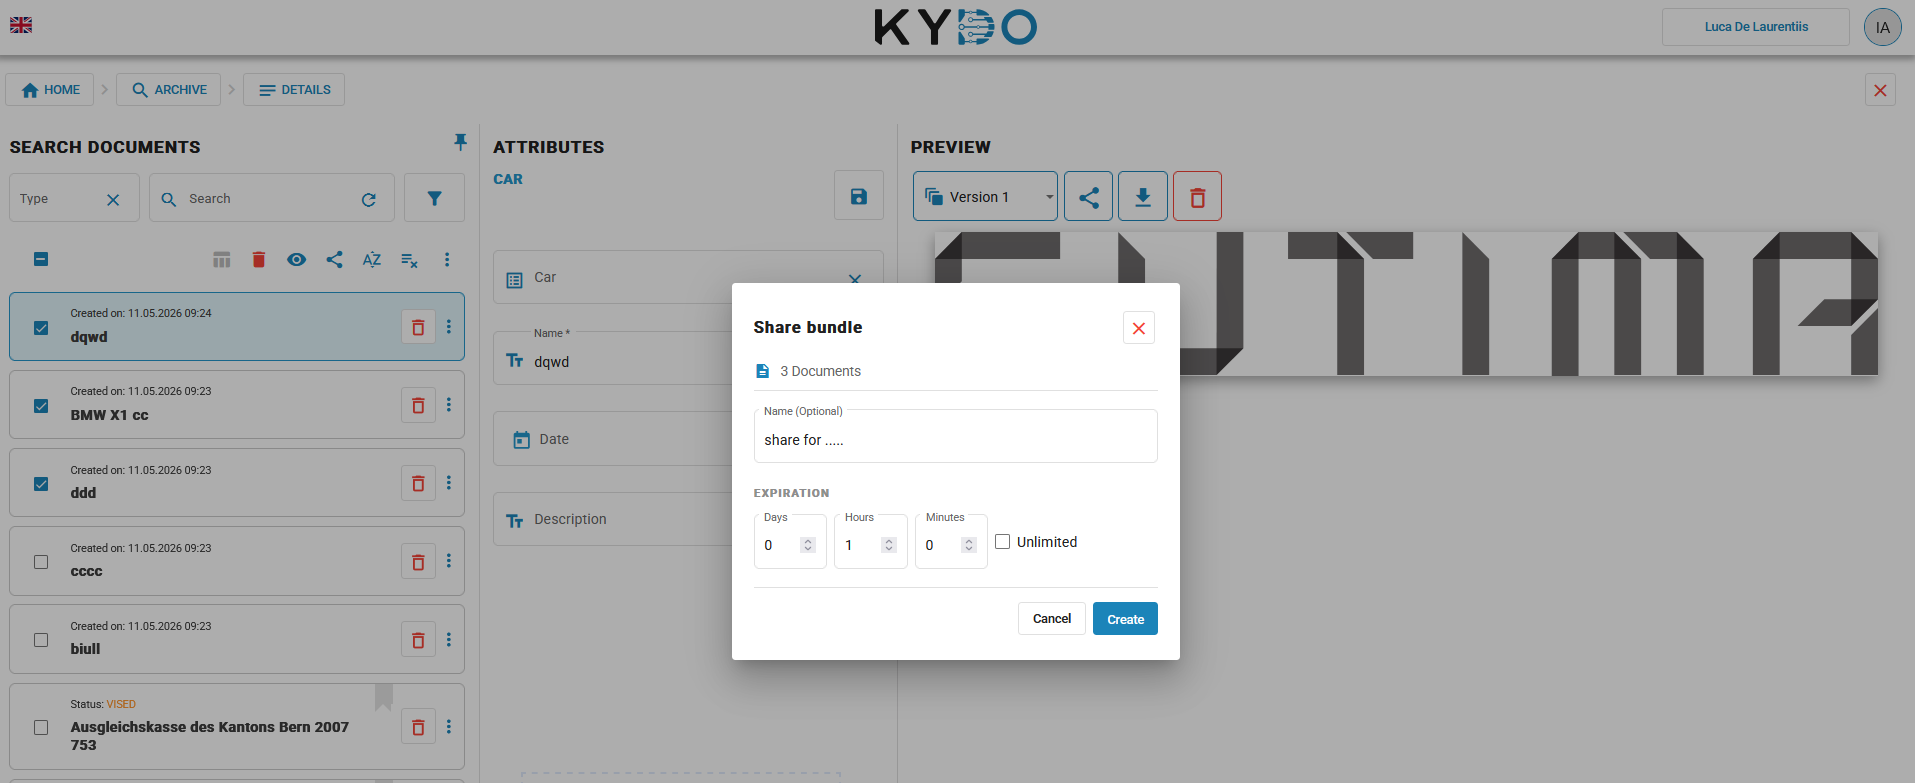Toggle the select-all indeterminate checkbox
The height and width of the screenshot is (783, 1915).
click(x=41, y=259)
